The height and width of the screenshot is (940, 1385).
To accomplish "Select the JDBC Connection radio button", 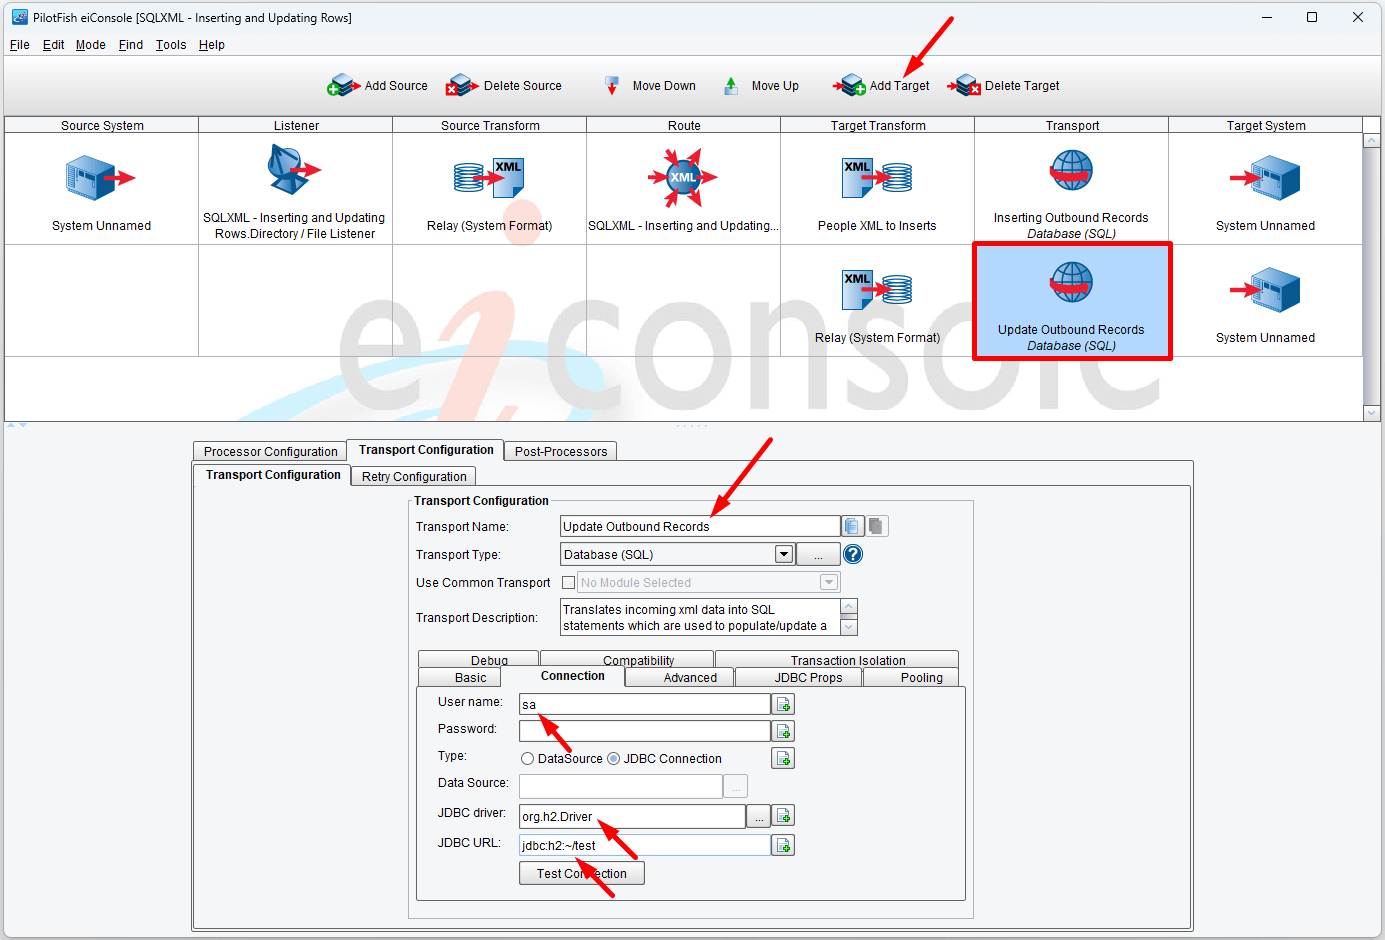I will click(613, 759).
